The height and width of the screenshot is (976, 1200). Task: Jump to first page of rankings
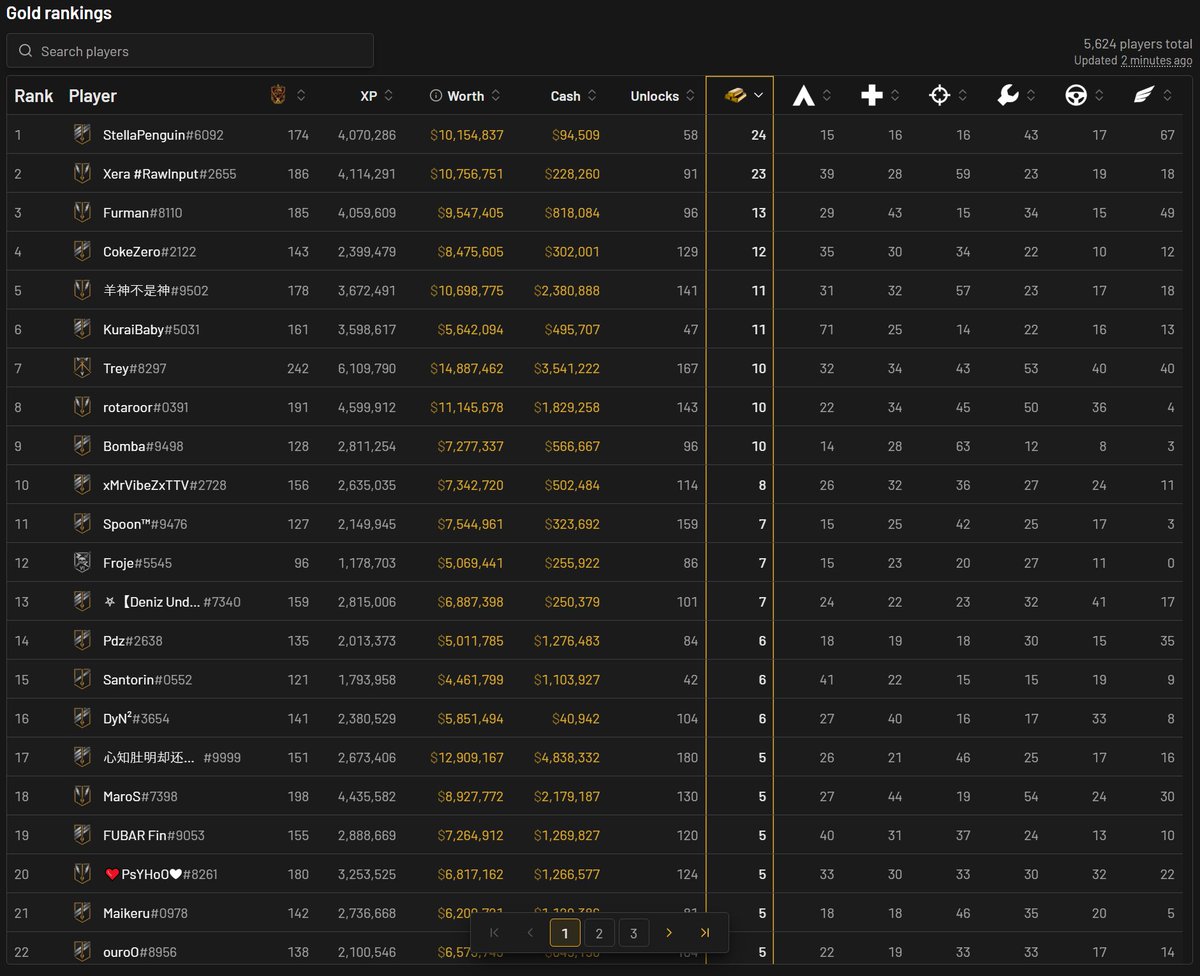[494, 933]
